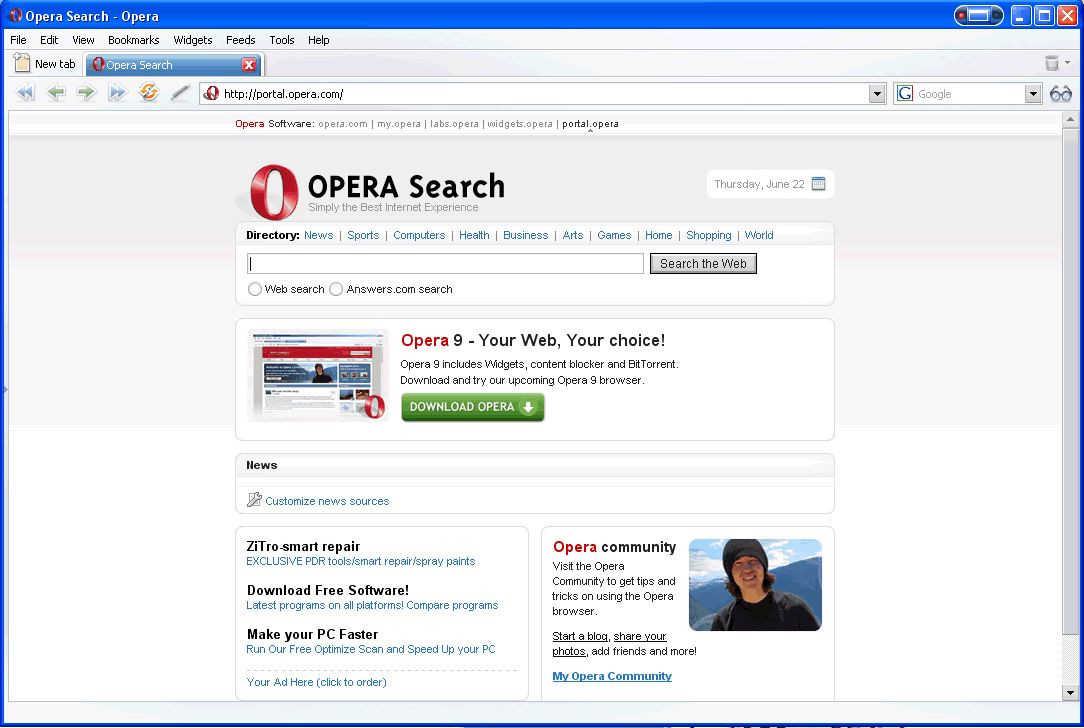The image size is (1084, 728).
Task: Click the Opera 9 browser screenshot thumbnail
Action: [x=317, y=375]
